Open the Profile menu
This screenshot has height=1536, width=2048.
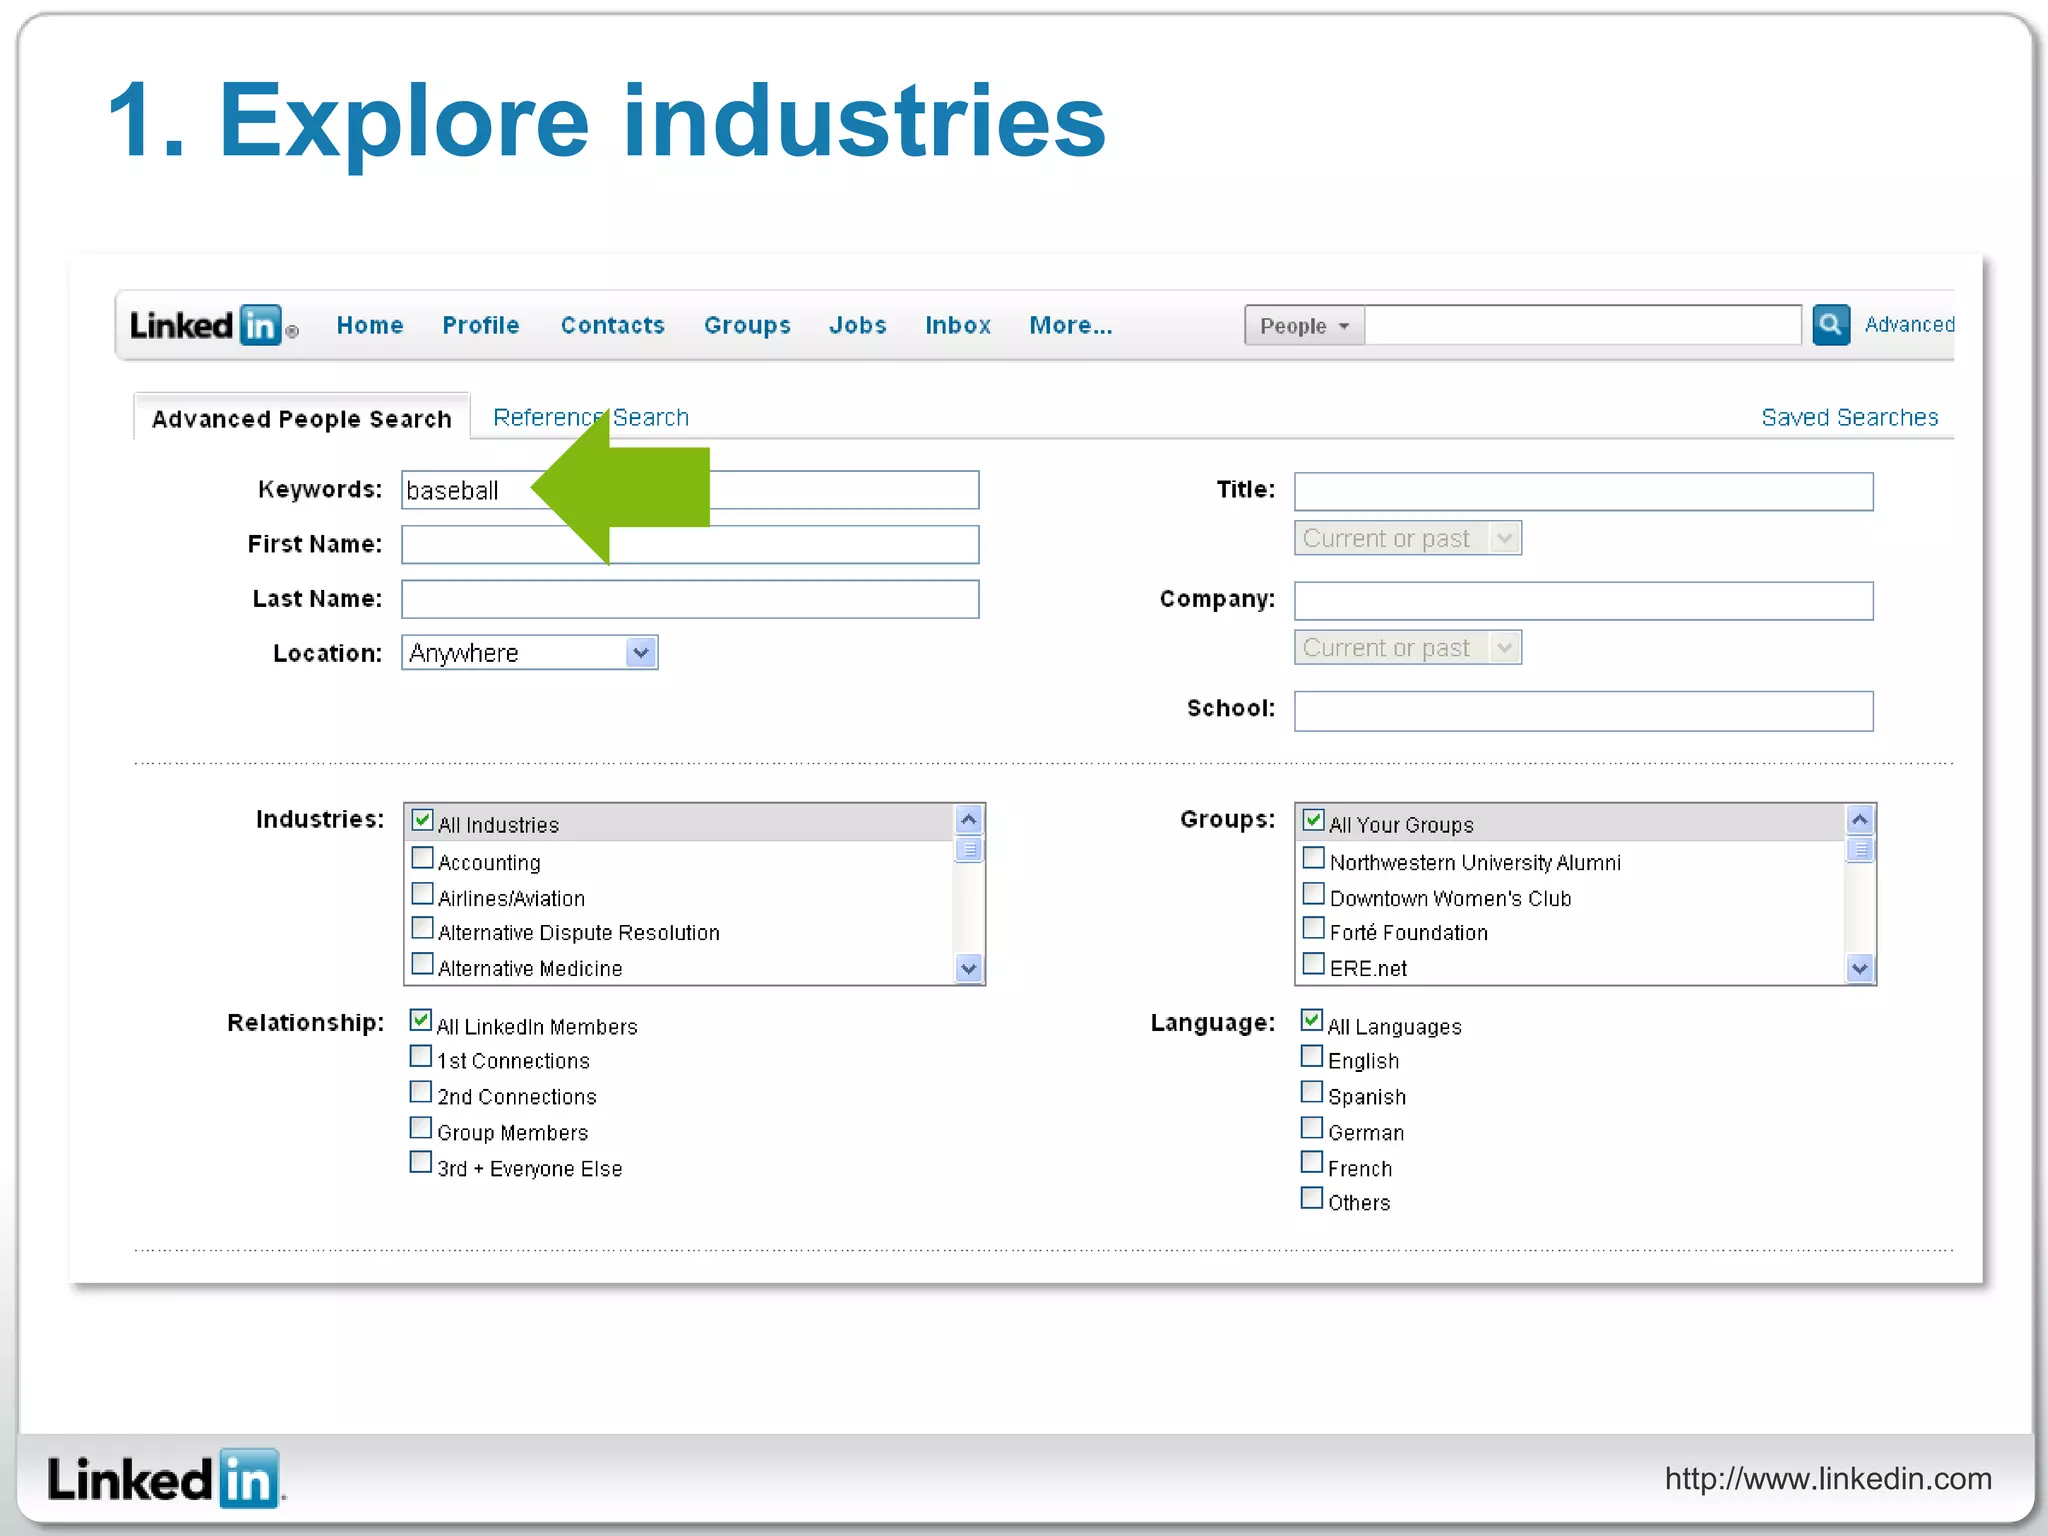tap(481, 325)
